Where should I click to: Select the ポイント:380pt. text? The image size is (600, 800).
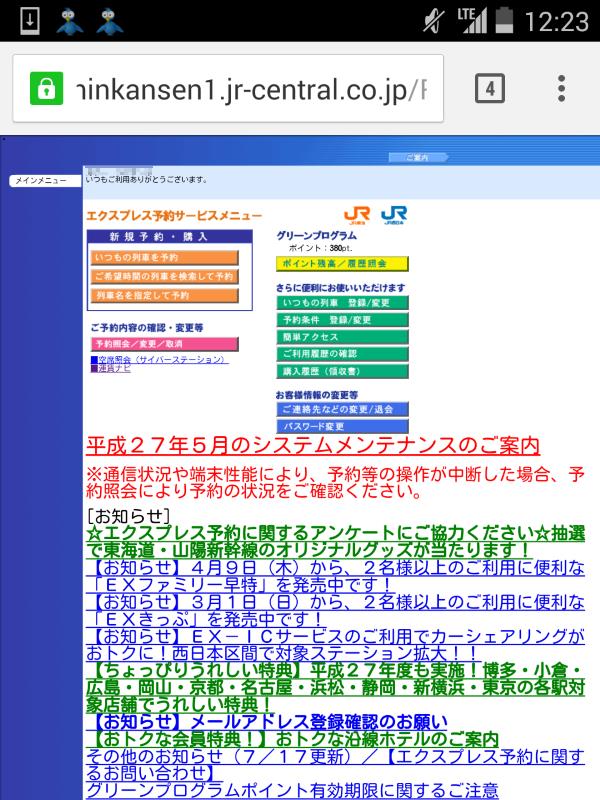pyautogui.click(x=320, y=248)
